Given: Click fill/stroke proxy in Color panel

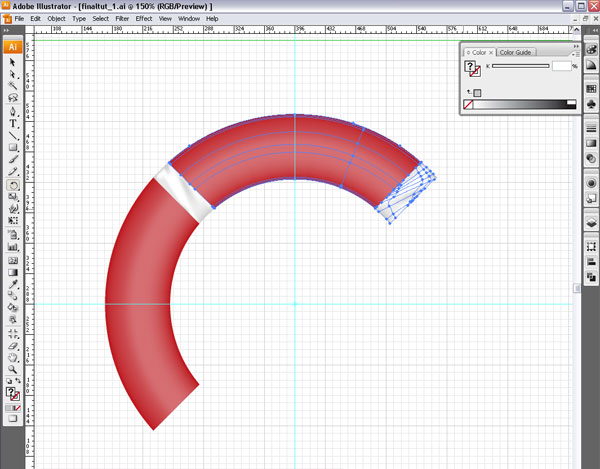Looking at the screenshot, I should pos(473,68).
